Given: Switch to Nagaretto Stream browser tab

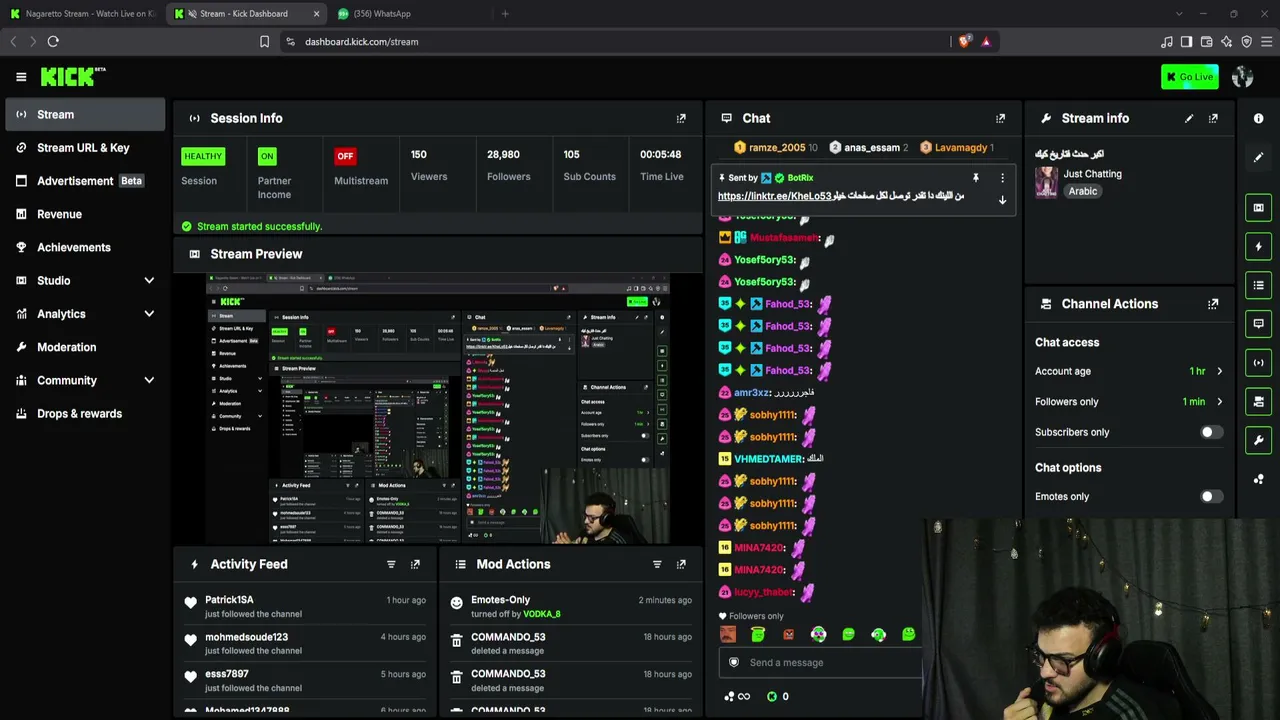Looking at the screenshot, I should click(x=82, y=14).
